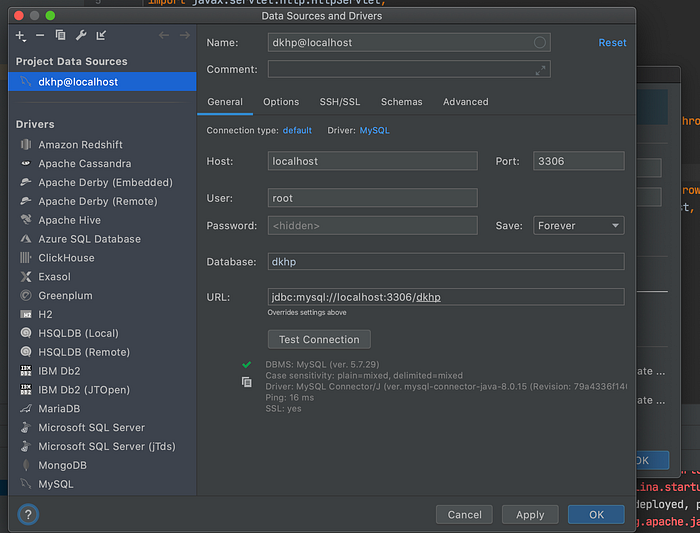Screen dimensions: 700x533
Task: Make data source global arrow icon
Action: pyautogui.click(x=101, y=35)
